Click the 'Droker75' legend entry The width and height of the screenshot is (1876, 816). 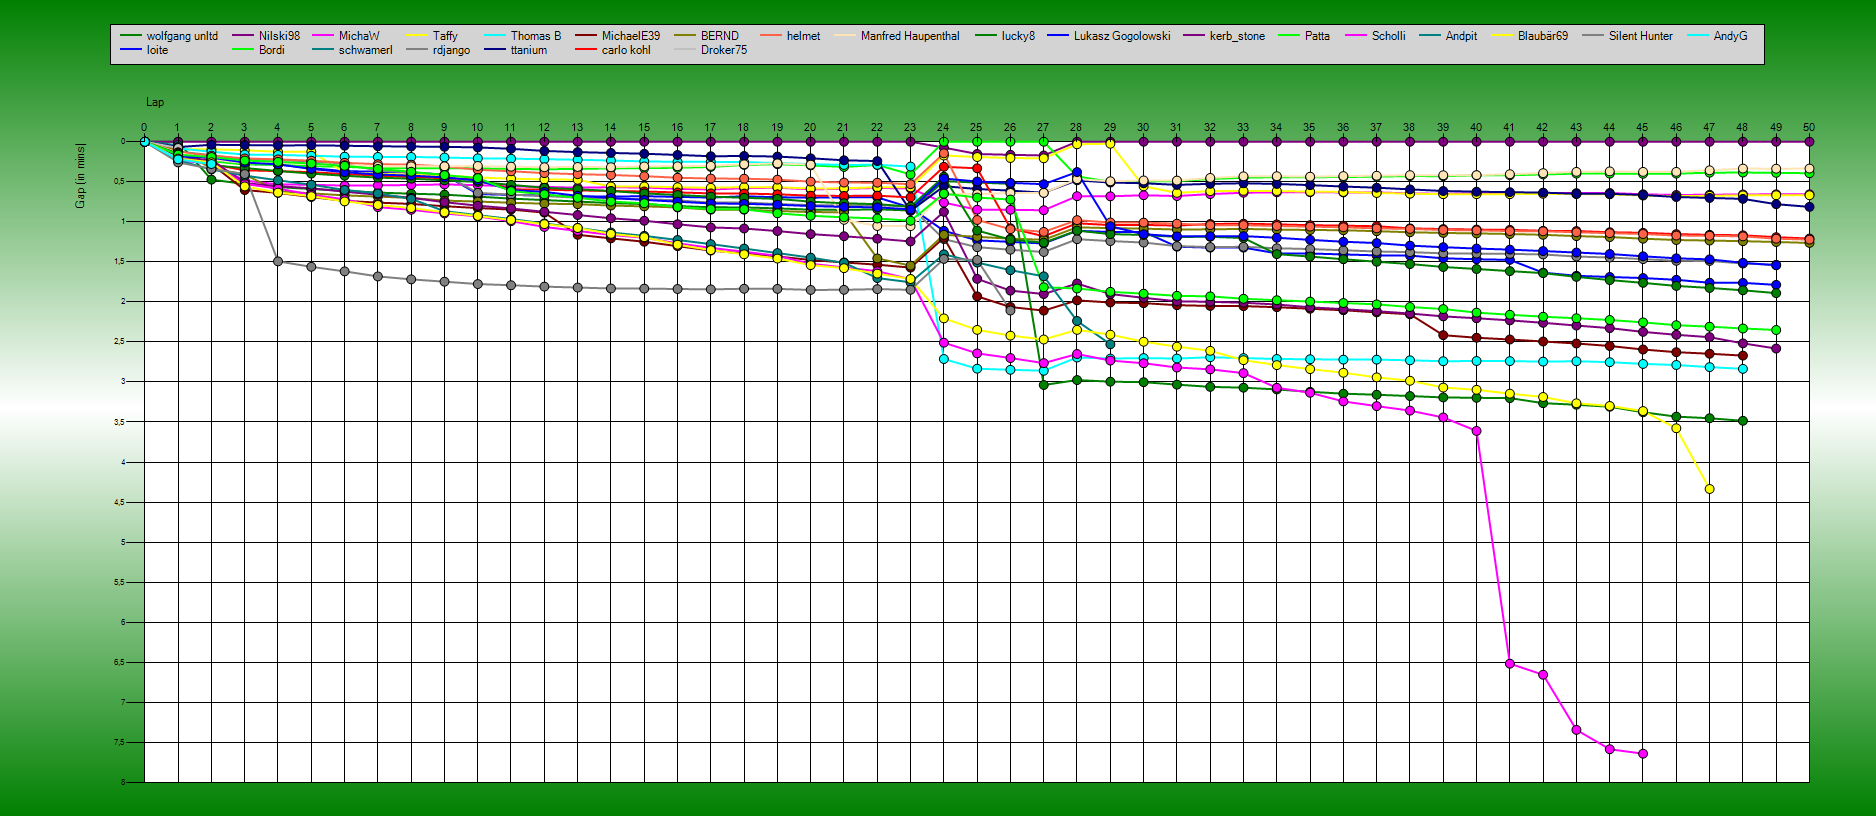coord(723,50)
